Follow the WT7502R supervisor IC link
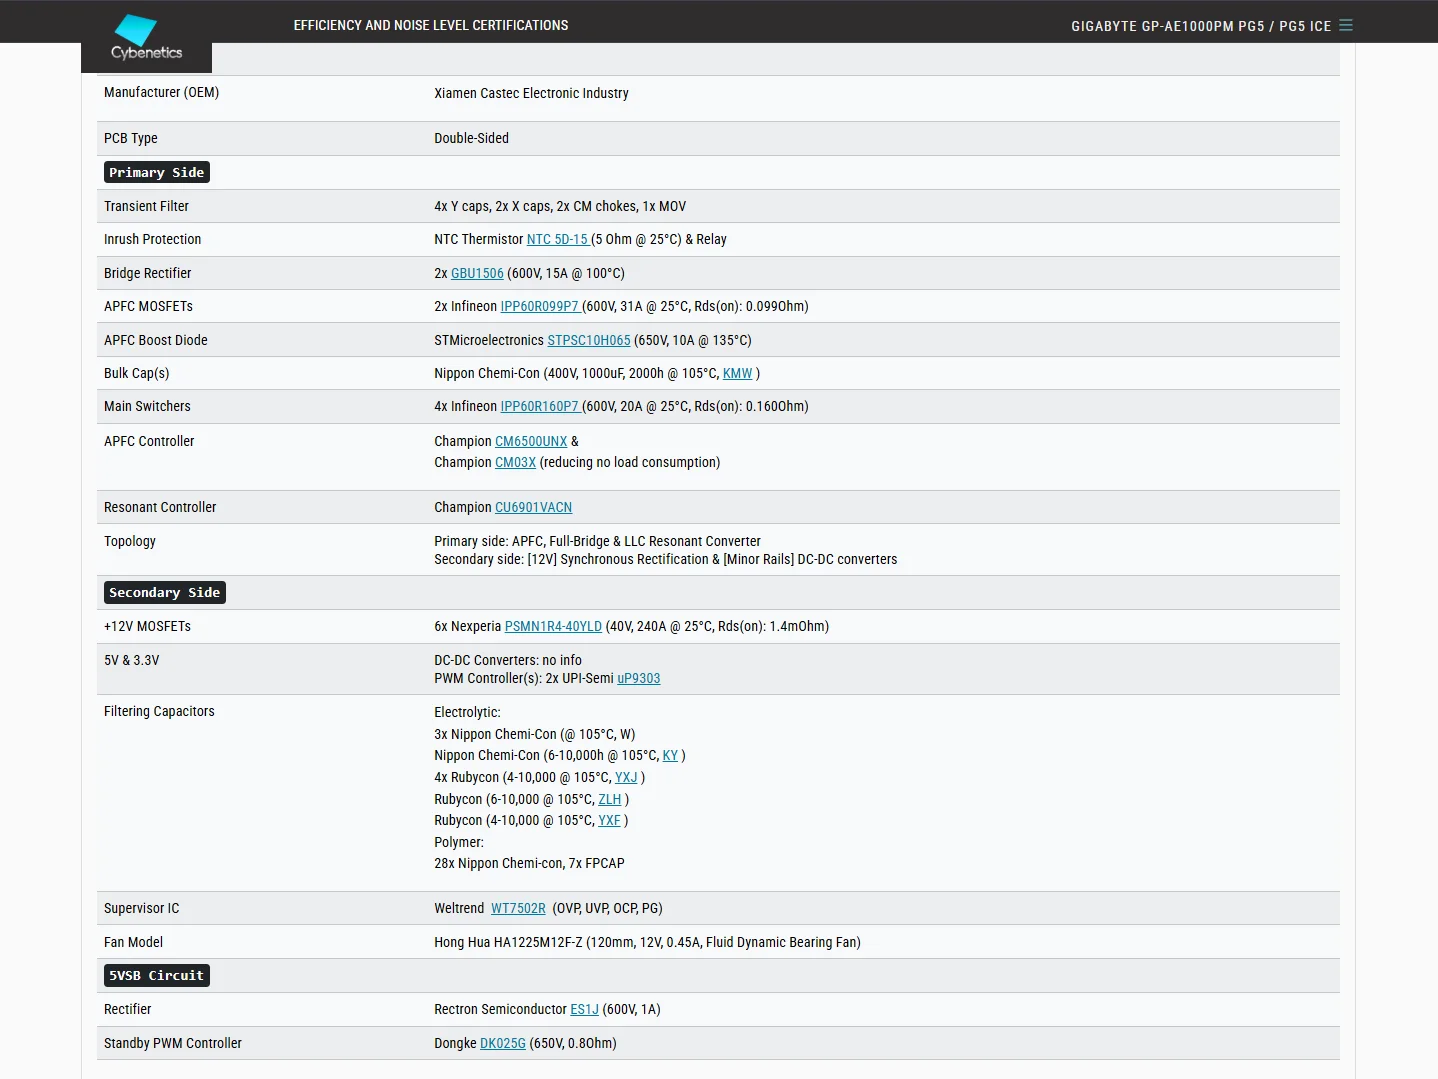Image resolution: width=1438 pixels, height=1079 pixels. (x=518, y=908)
